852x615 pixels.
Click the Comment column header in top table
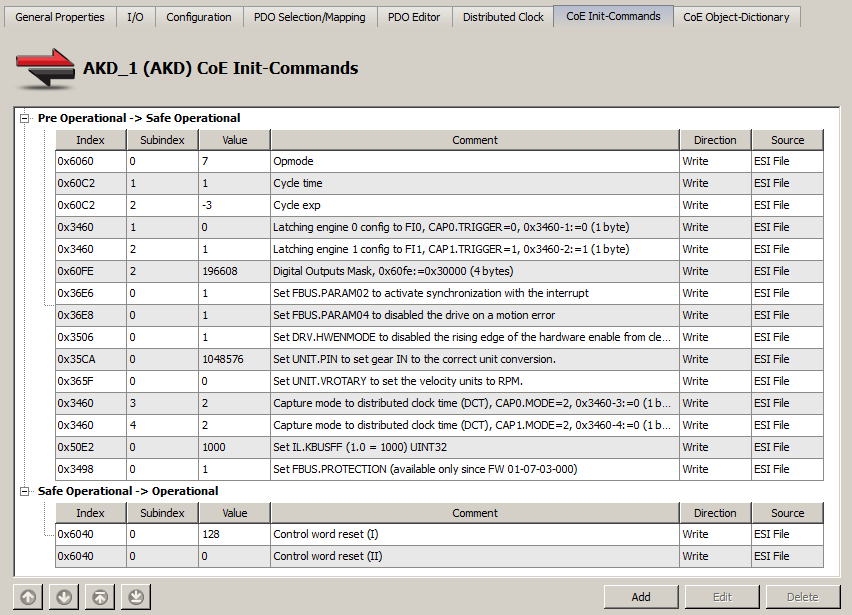point(474,140)
